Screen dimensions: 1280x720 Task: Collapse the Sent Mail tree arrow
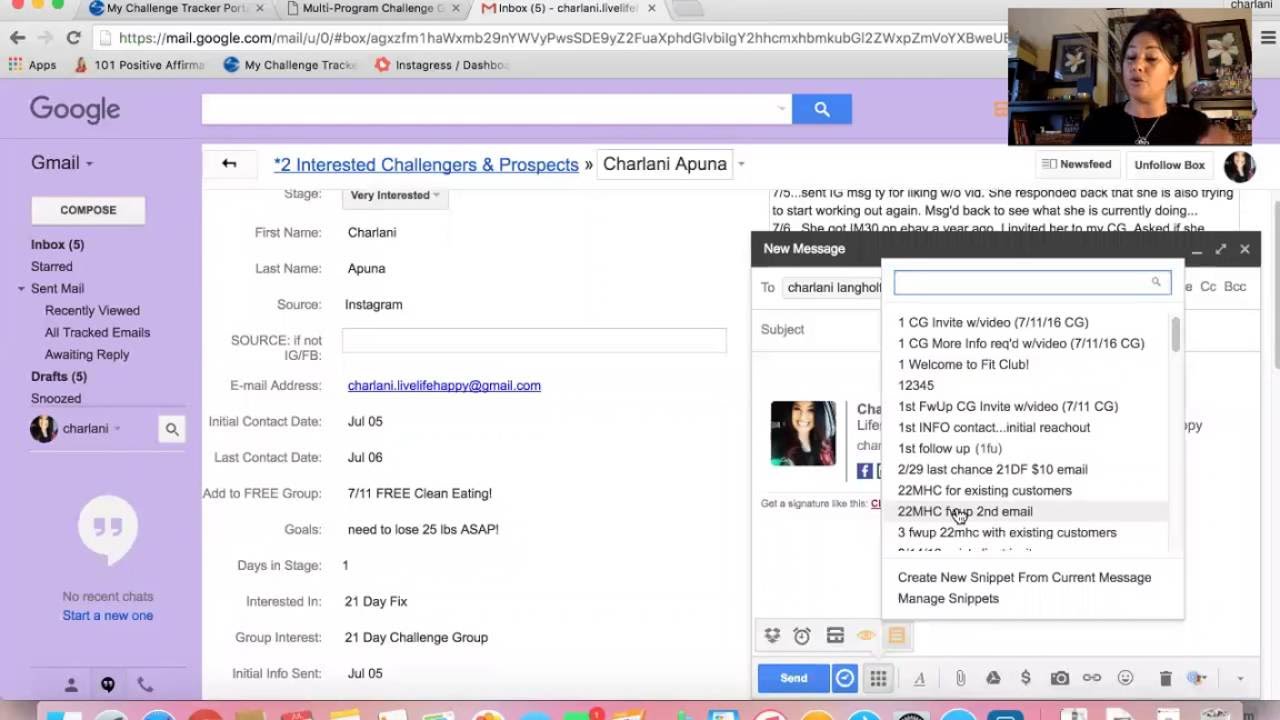coord(21,289)
